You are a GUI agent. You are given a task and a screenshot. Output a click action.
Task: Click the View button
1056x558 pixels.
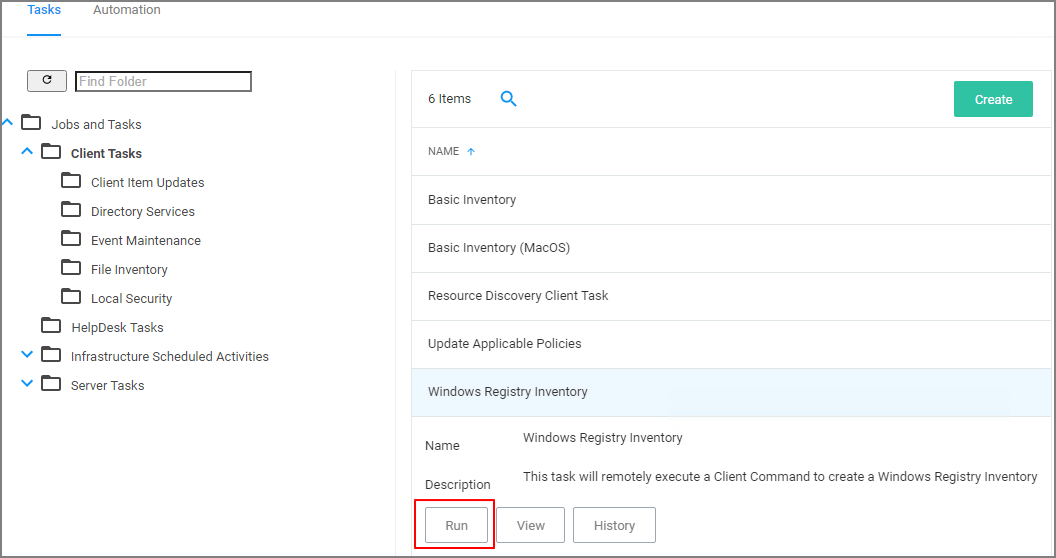coord(530,526)
